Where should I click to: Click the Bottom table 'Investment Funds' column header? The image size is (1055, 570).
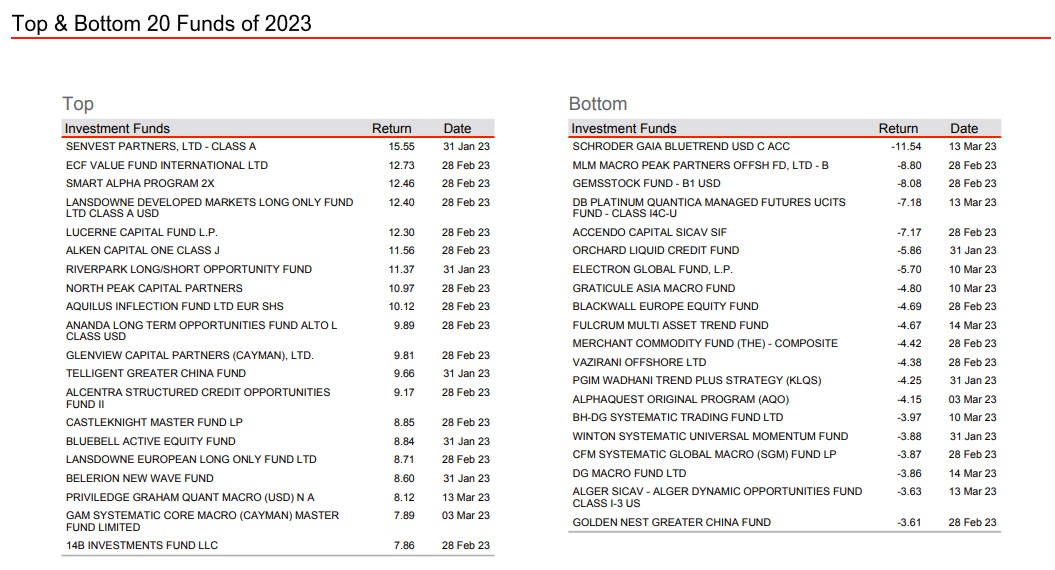pyautogui.click(x=624, y=129)
